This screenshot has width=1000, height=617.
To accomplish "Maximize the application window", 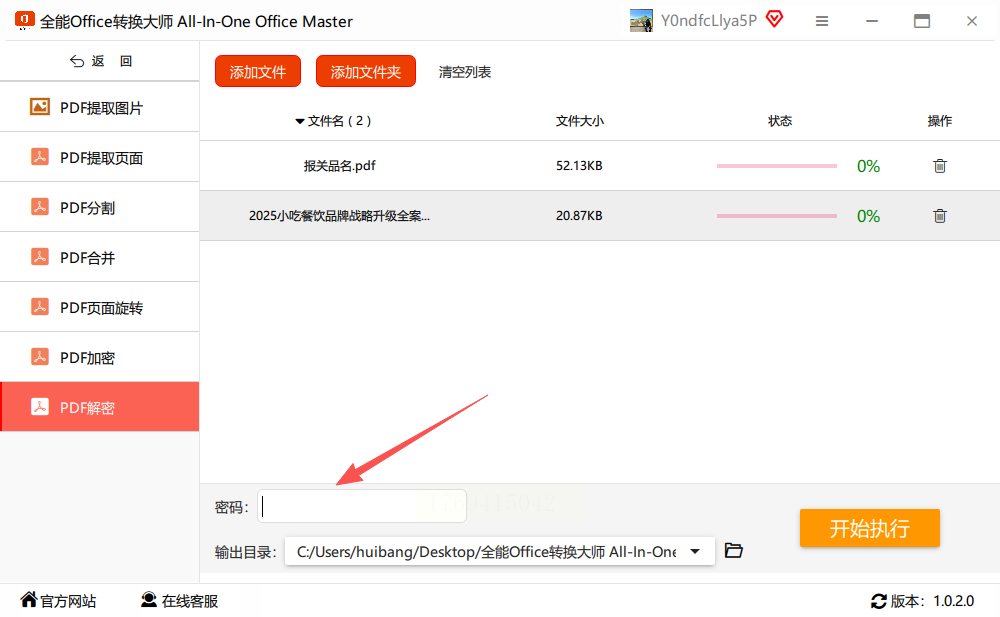I will (x=922, y=21).
